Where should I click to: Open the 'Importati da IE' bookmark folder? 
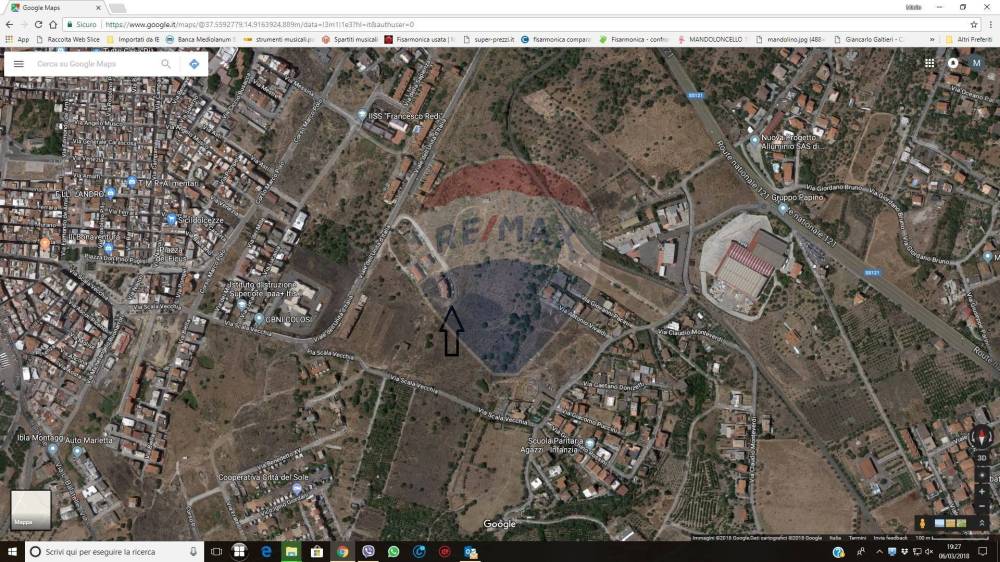pos(133,40)
